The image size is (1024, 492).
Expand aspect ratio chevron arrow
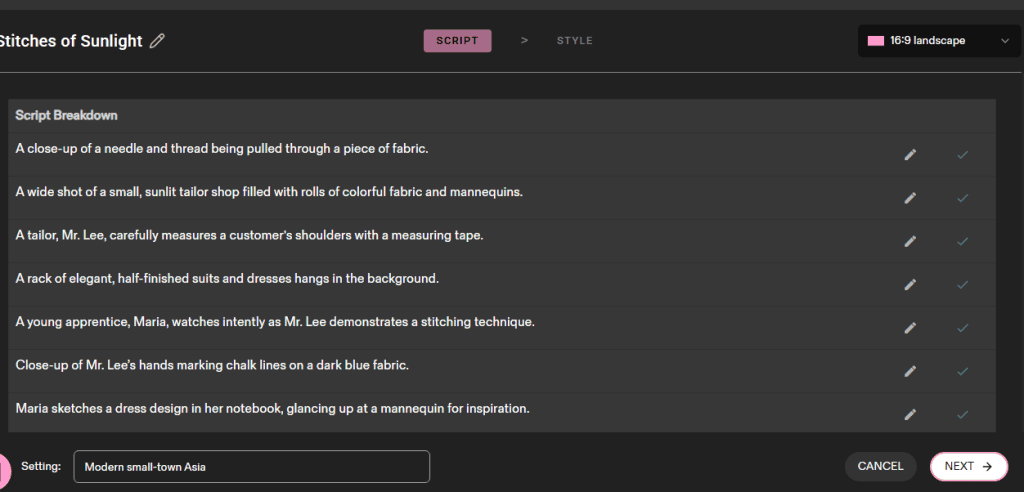coord(1004,41)
